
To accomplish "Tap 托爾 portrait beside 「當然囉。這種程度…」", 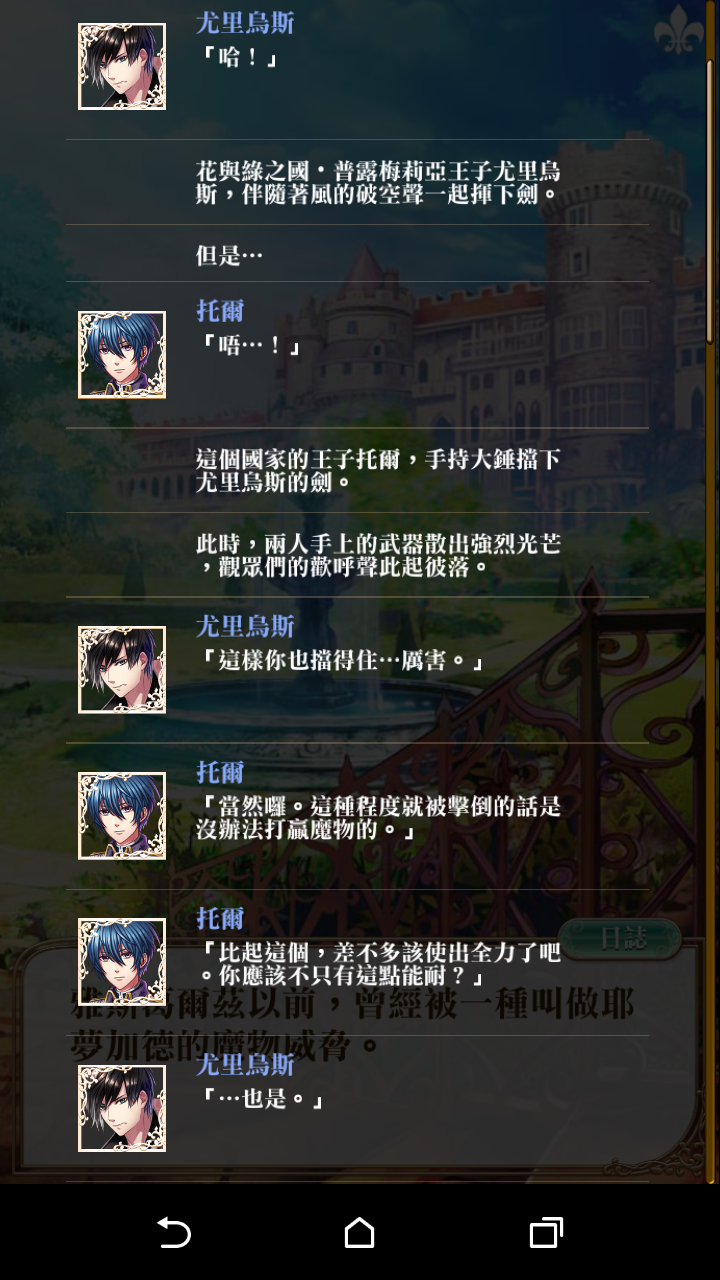I will point(122,816).
